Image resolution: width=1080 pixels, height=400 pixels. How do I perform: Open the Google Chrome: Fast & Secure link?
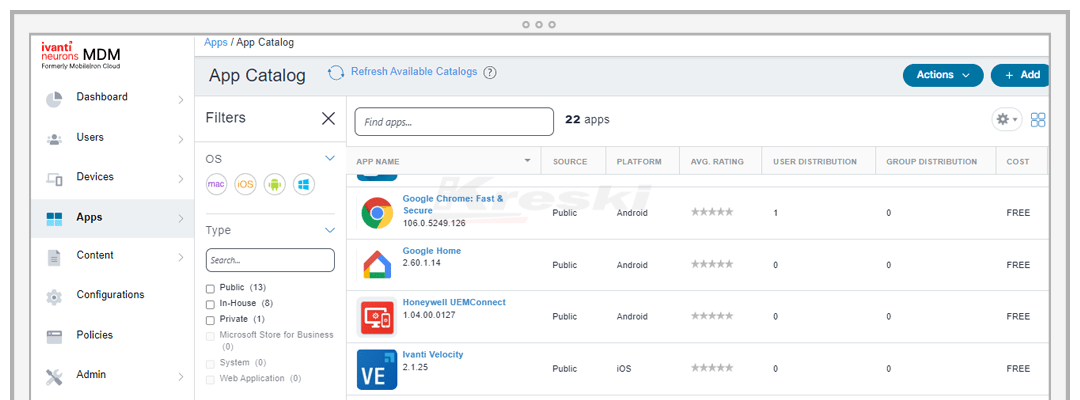[x=453, y=204]
